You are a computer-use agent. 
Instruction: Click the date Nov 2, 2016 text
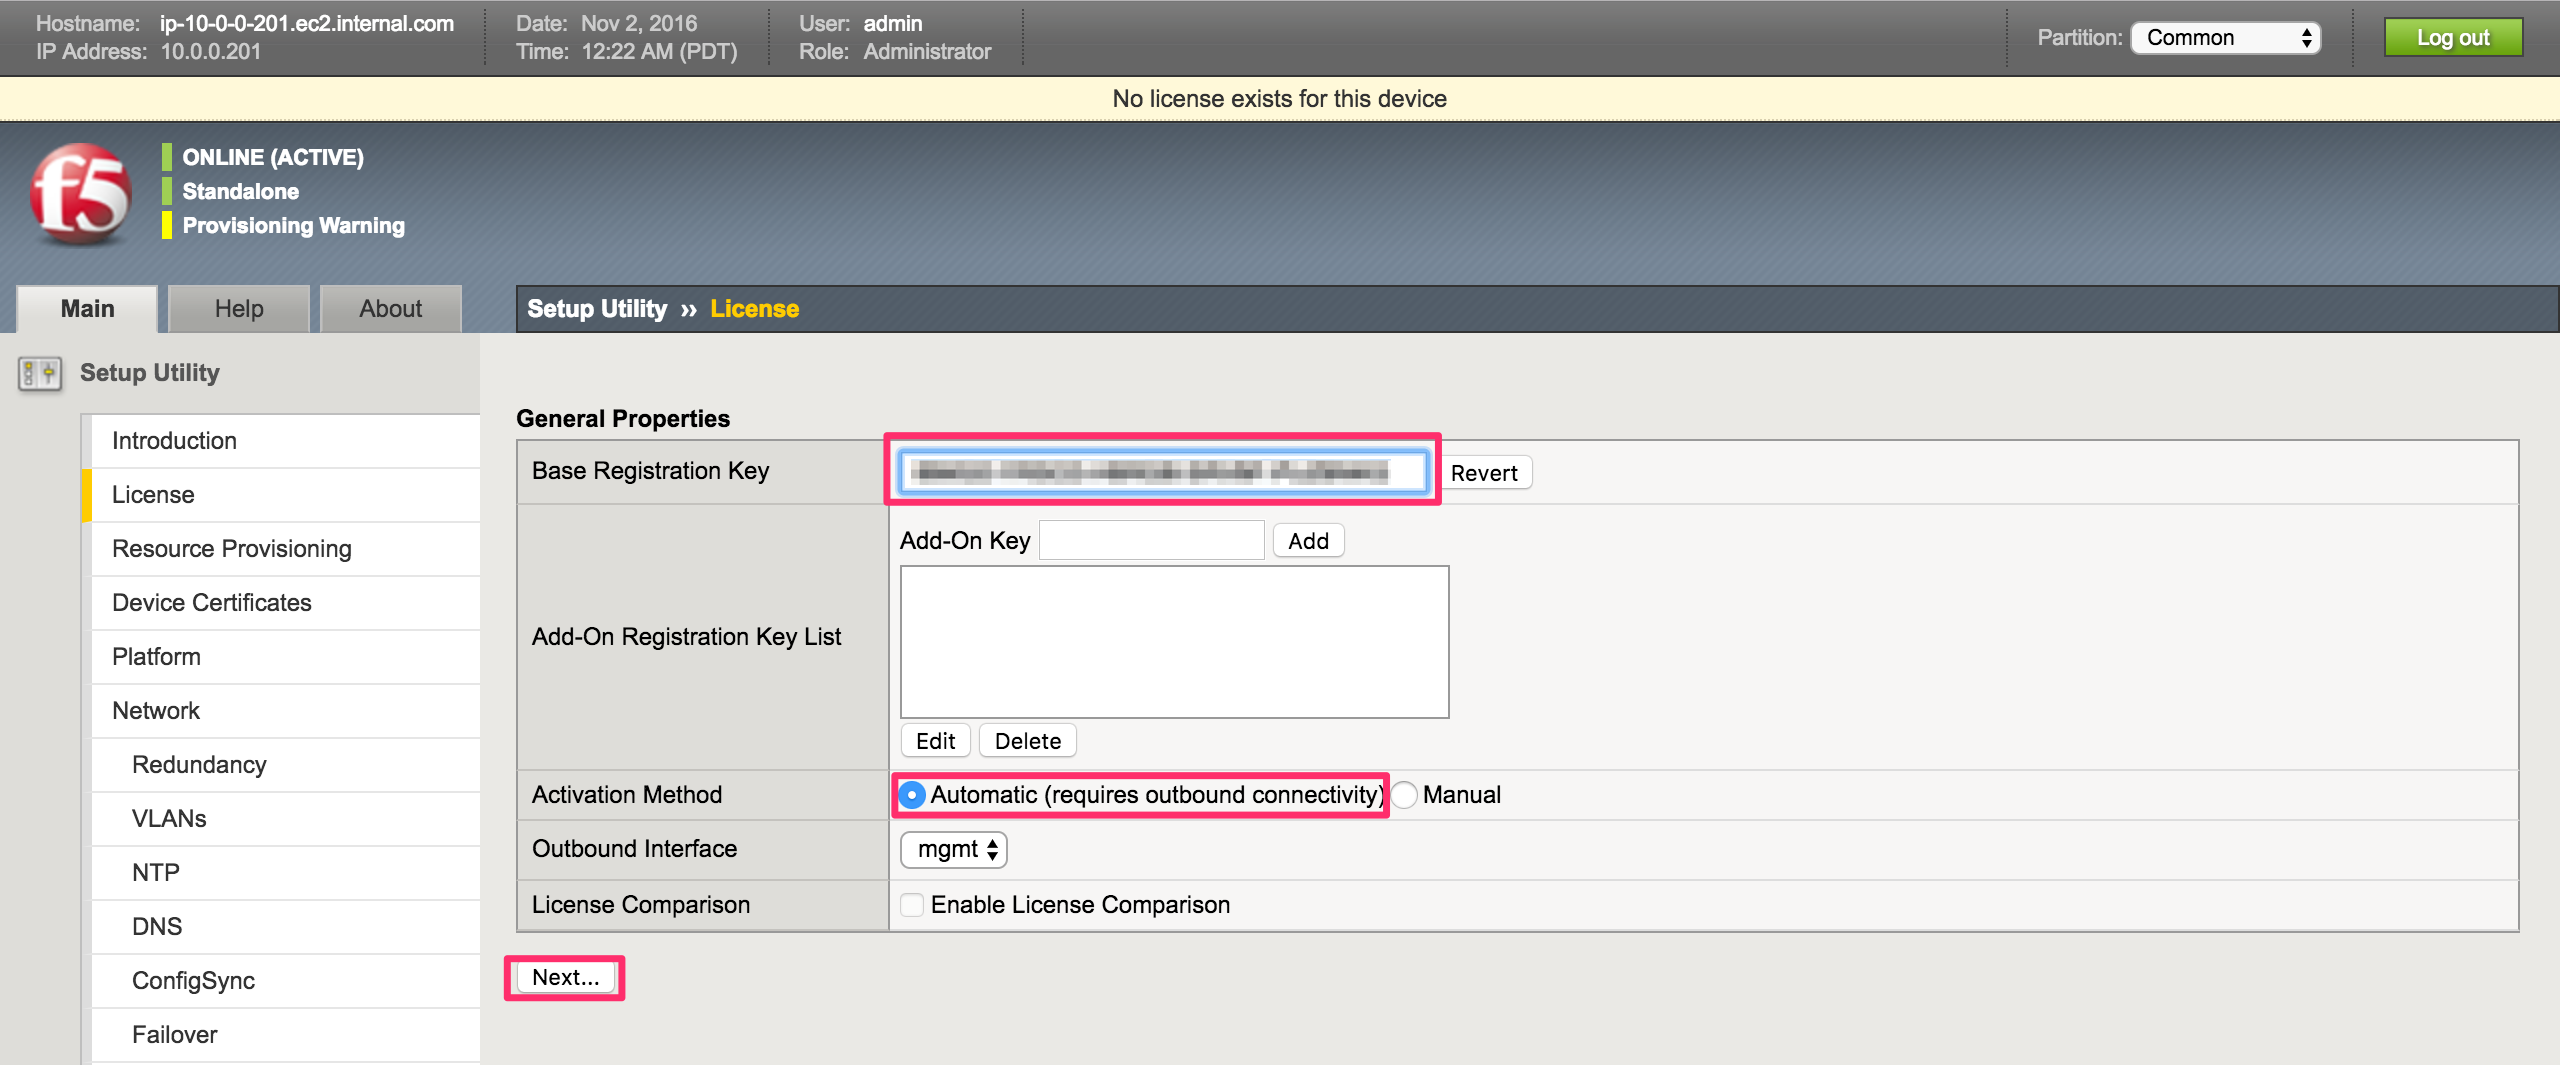tap(639, 23)
